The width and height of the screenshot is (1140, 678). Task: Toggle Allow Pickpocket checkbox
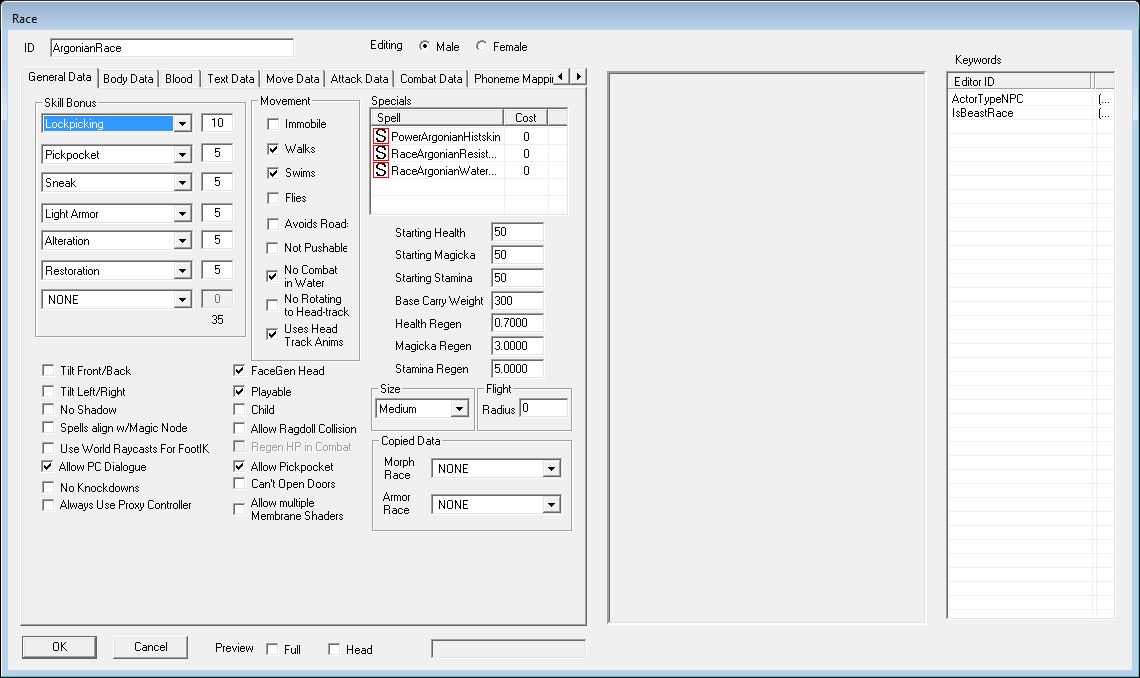point(238,466)
